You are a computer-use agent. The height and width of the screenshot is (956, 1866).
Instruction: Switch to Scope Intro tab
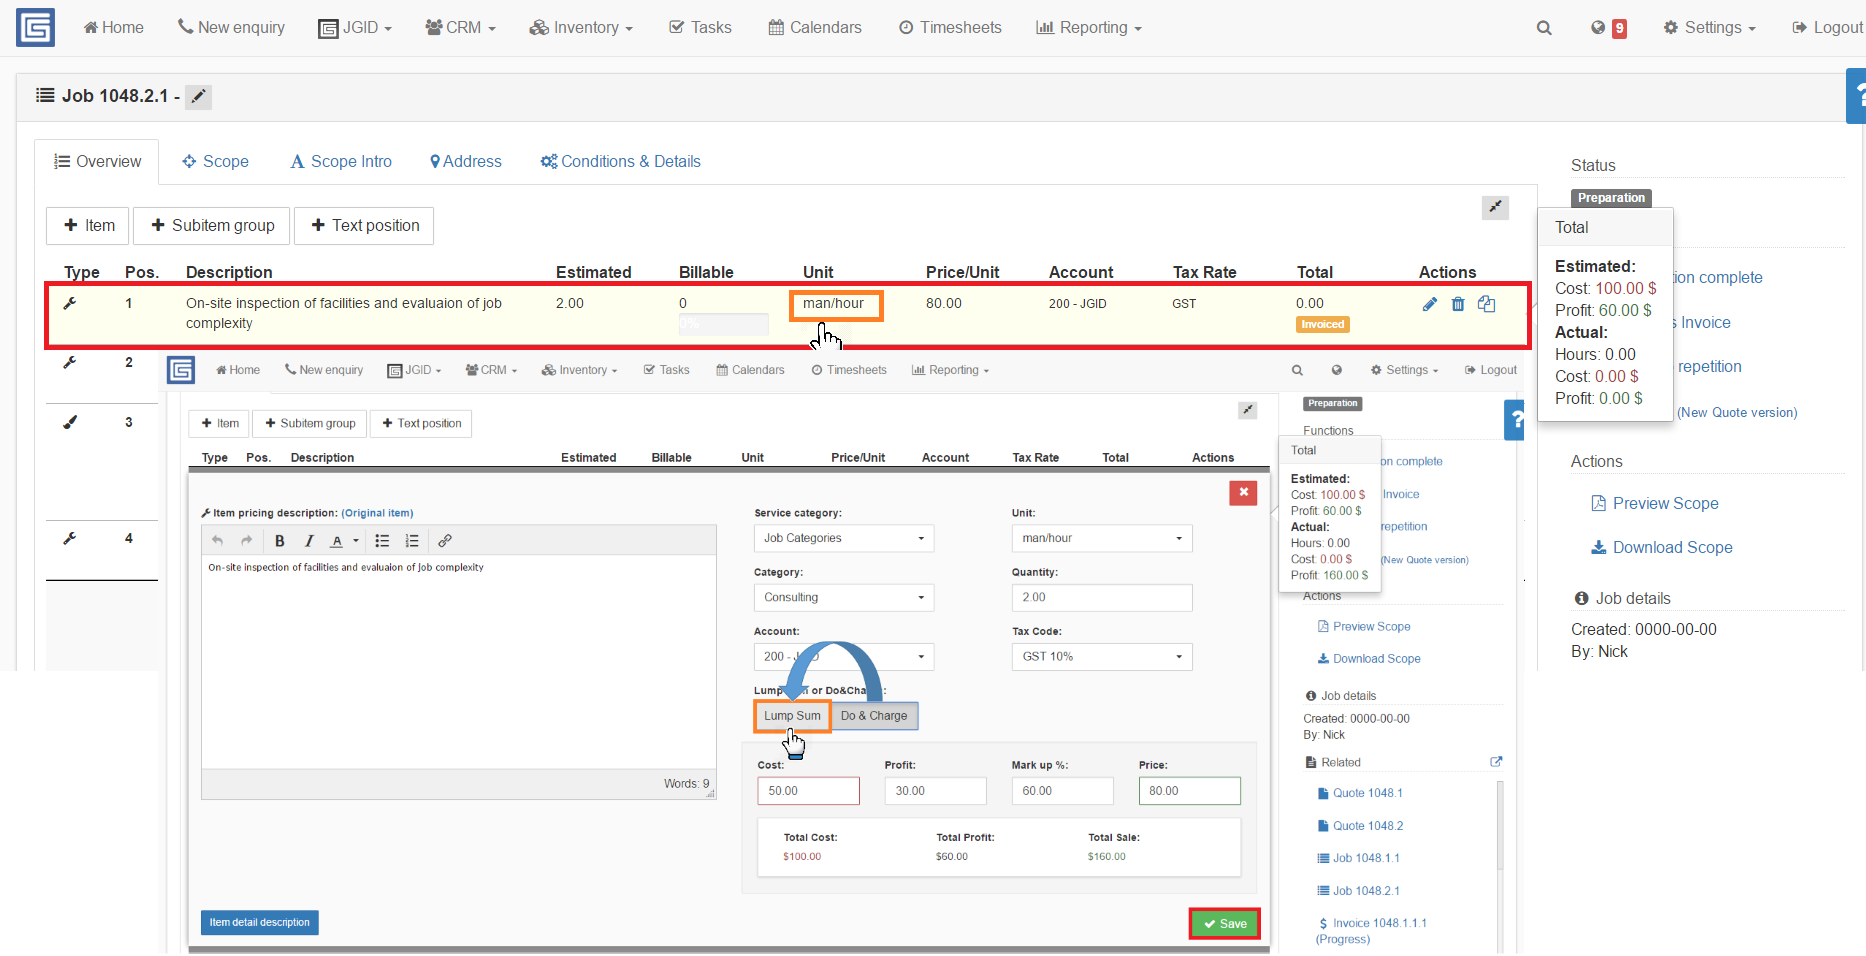tap(341, 162)
